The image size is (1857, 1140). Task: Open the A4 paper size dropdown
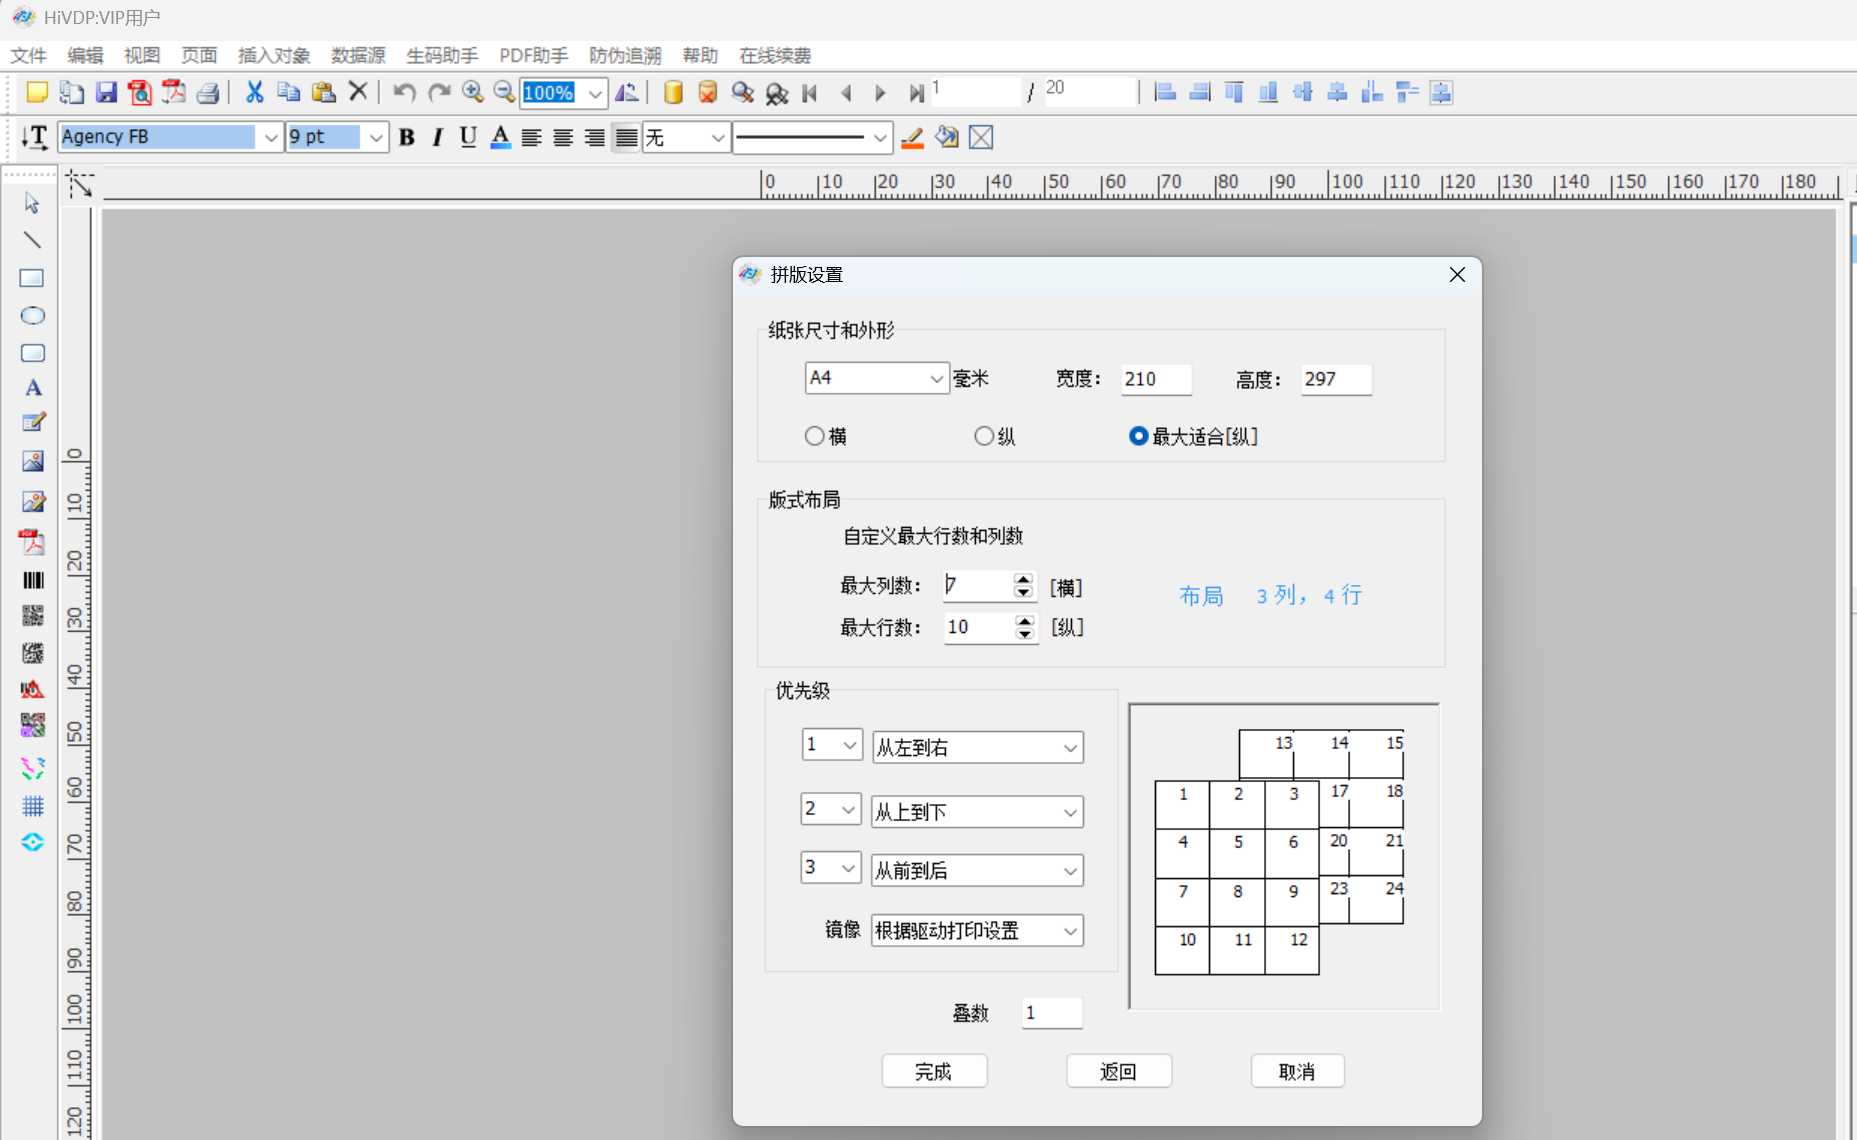tap(876, 378)
